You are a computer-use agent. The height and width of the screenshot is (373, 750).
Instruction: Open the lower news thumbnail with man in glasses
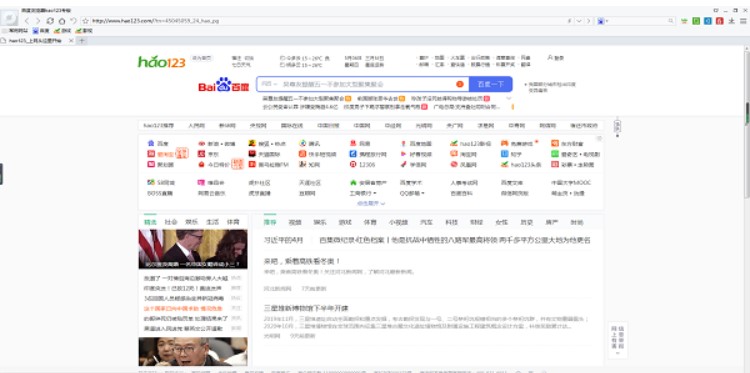(193, 351)
